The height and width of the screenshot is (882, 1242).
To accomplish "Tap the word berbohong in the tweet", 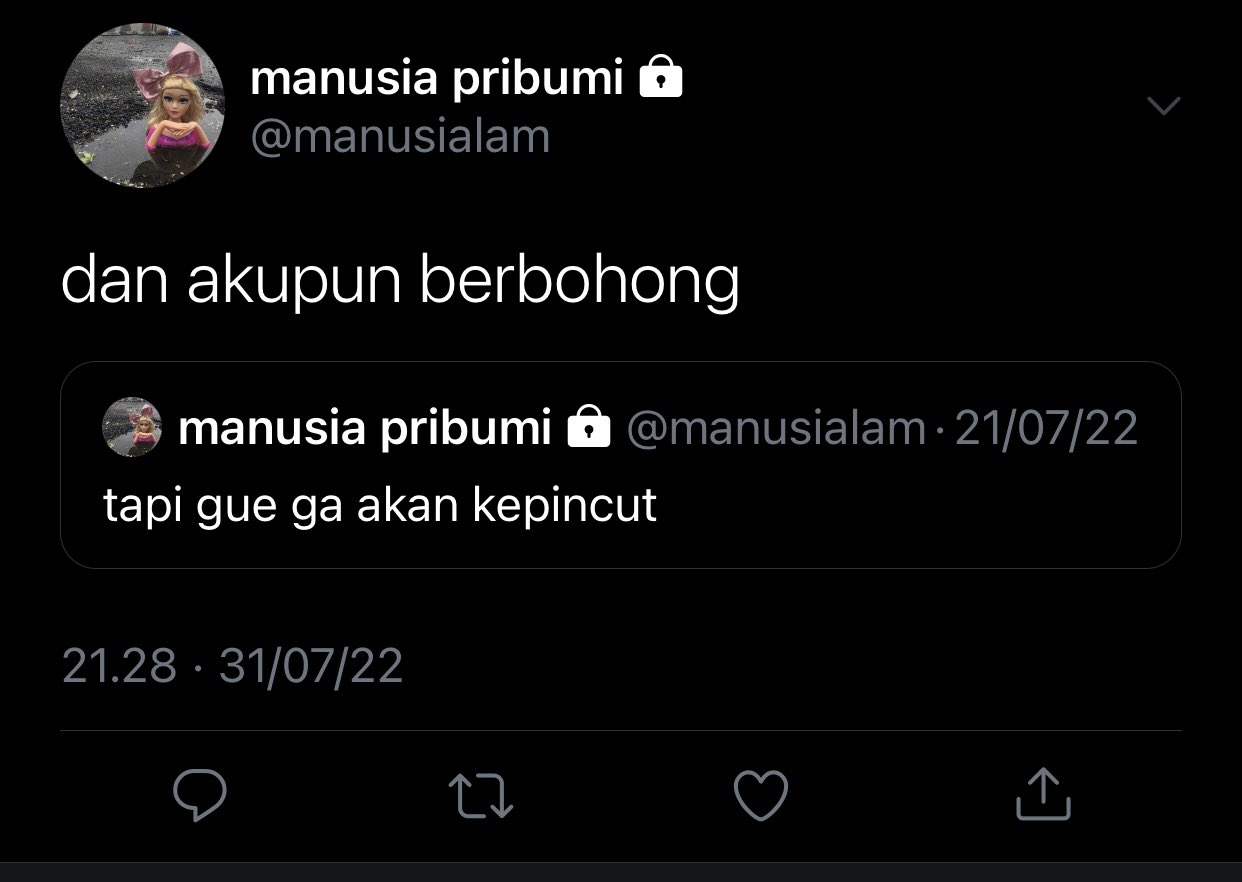I will coord(579,282).
